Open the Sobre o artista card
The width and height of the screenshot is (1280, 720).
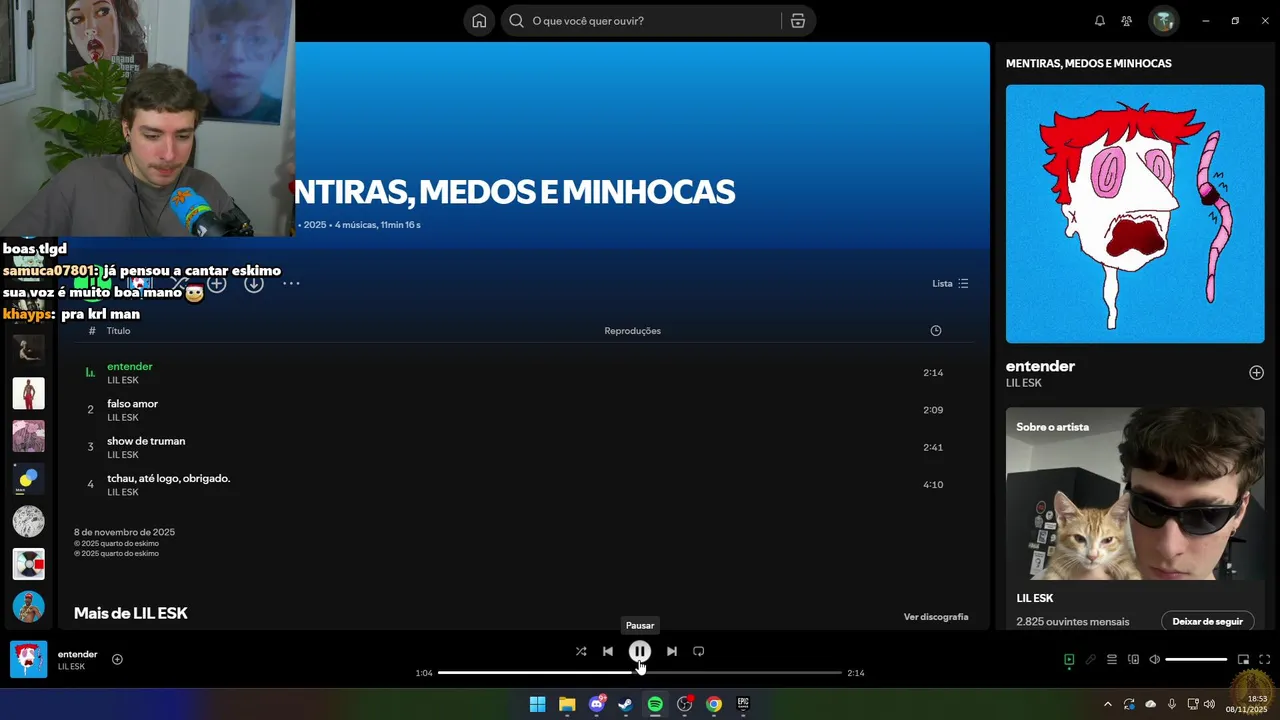1135,520
